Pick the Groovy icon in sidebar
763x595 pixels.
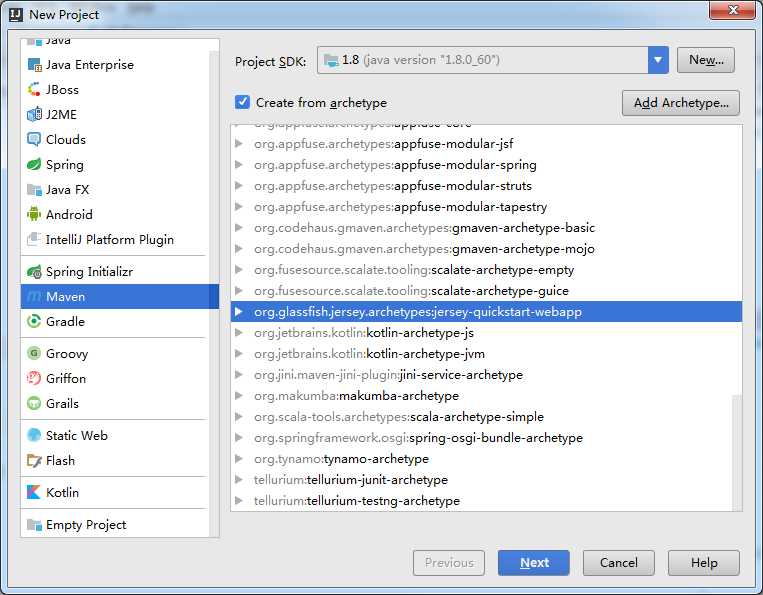point(34,354)
